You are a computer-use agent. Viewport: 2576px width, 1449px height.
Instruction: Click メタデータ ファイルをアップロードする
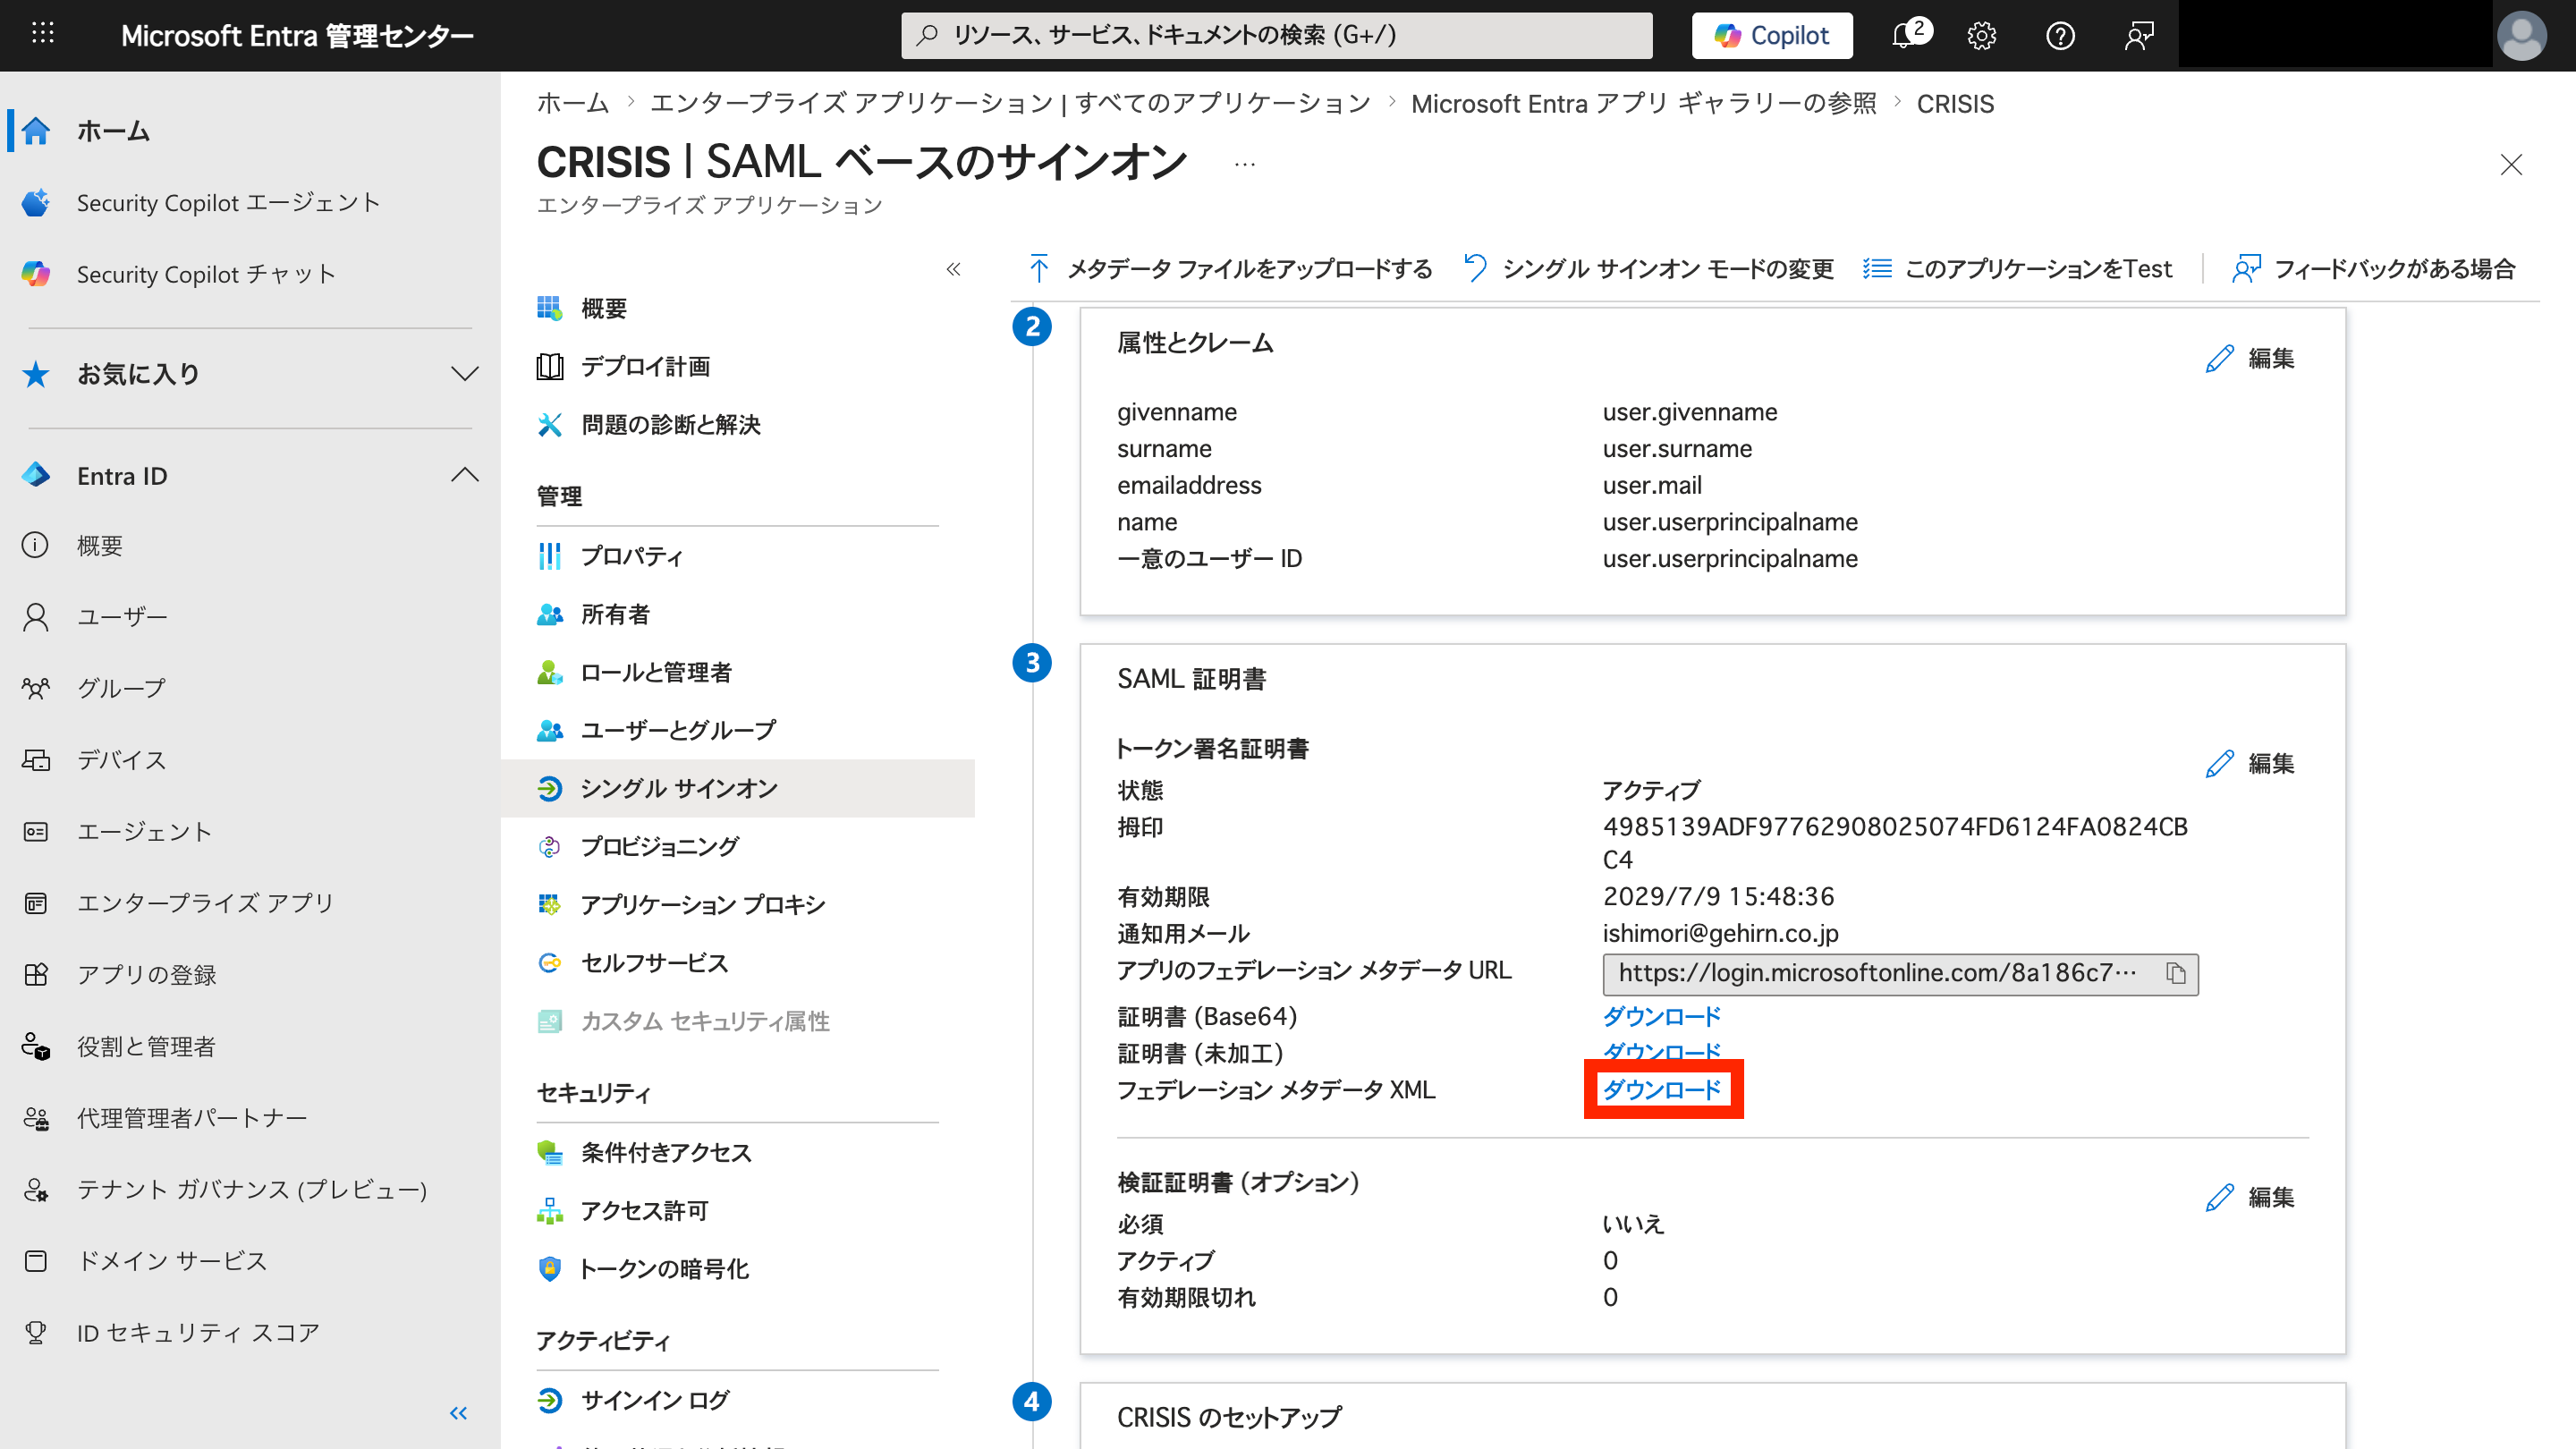point(1230,269)
